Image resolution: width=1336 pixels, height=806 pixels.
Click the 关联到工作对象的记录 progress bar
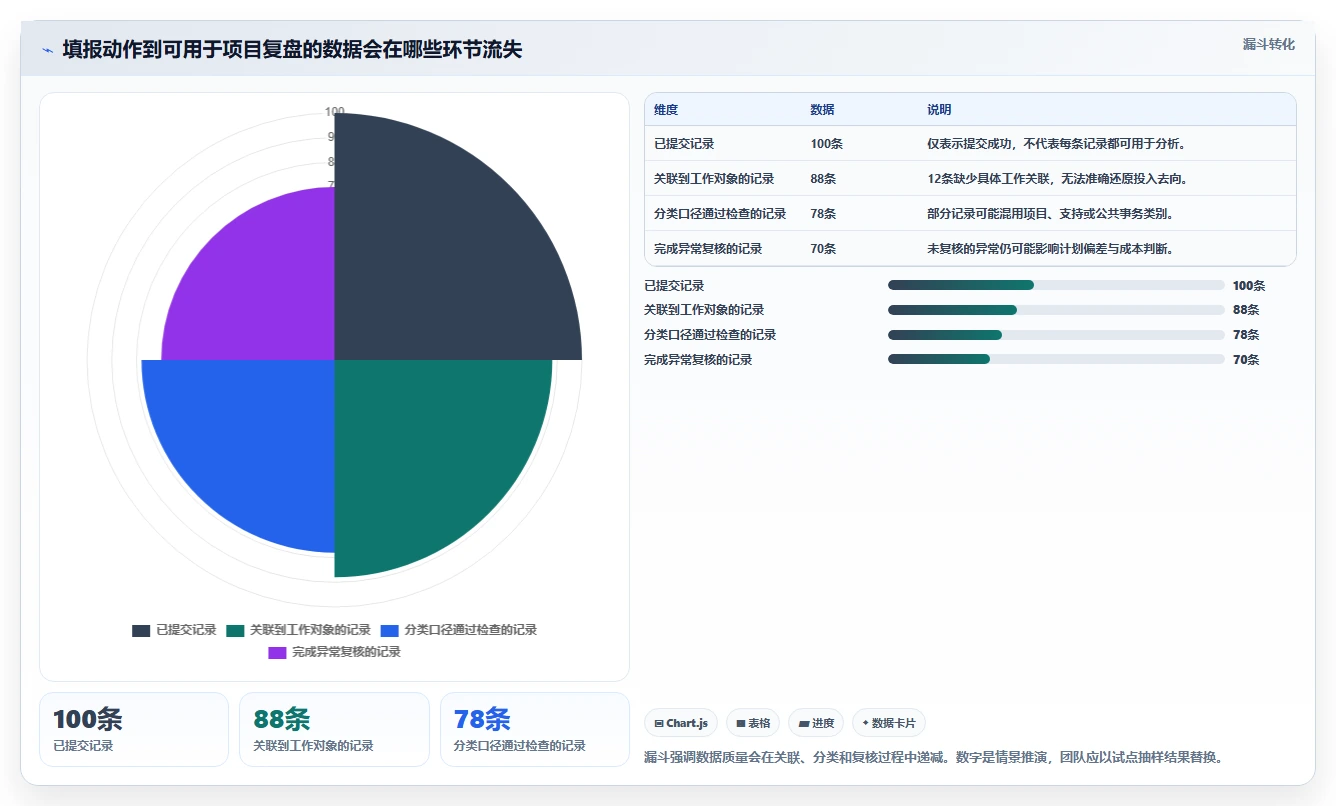[x=1056, y=310]
